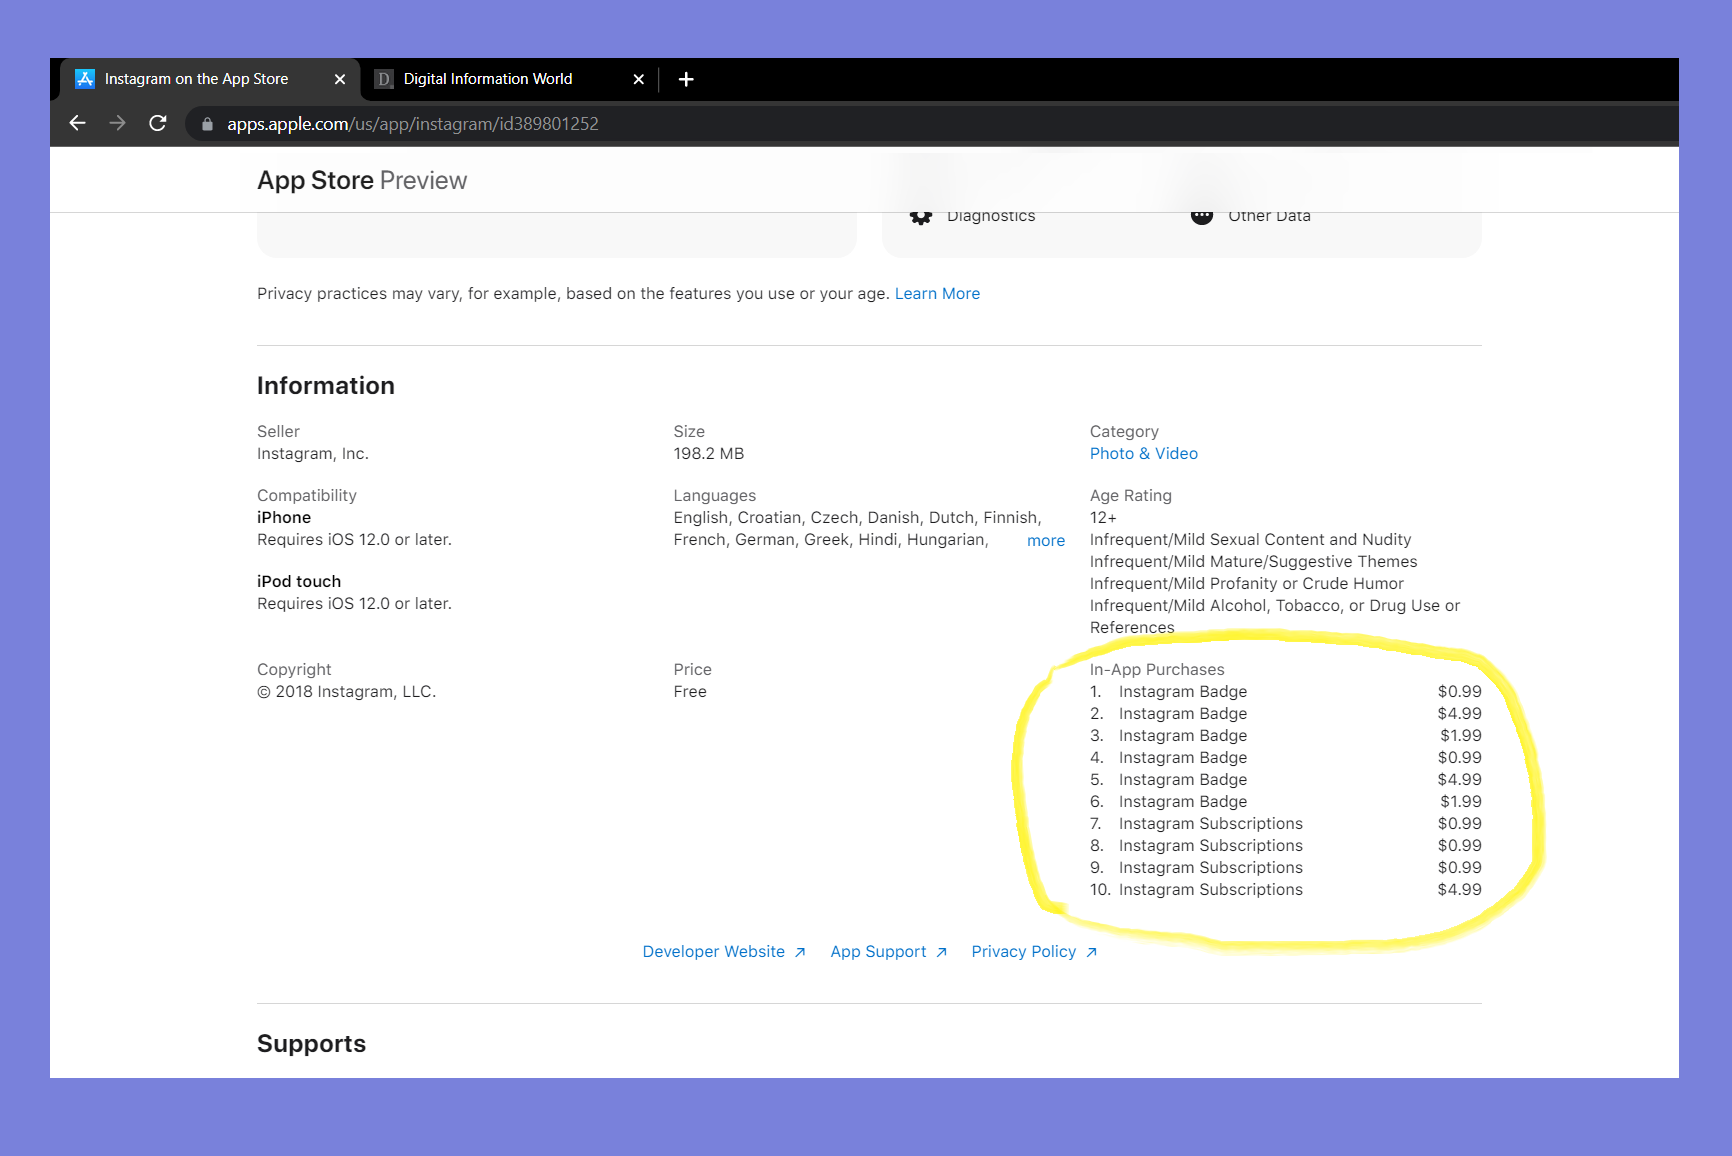Screen dimensions: 1732x1156
Task: Reload the current page
Action: (157, 123)
